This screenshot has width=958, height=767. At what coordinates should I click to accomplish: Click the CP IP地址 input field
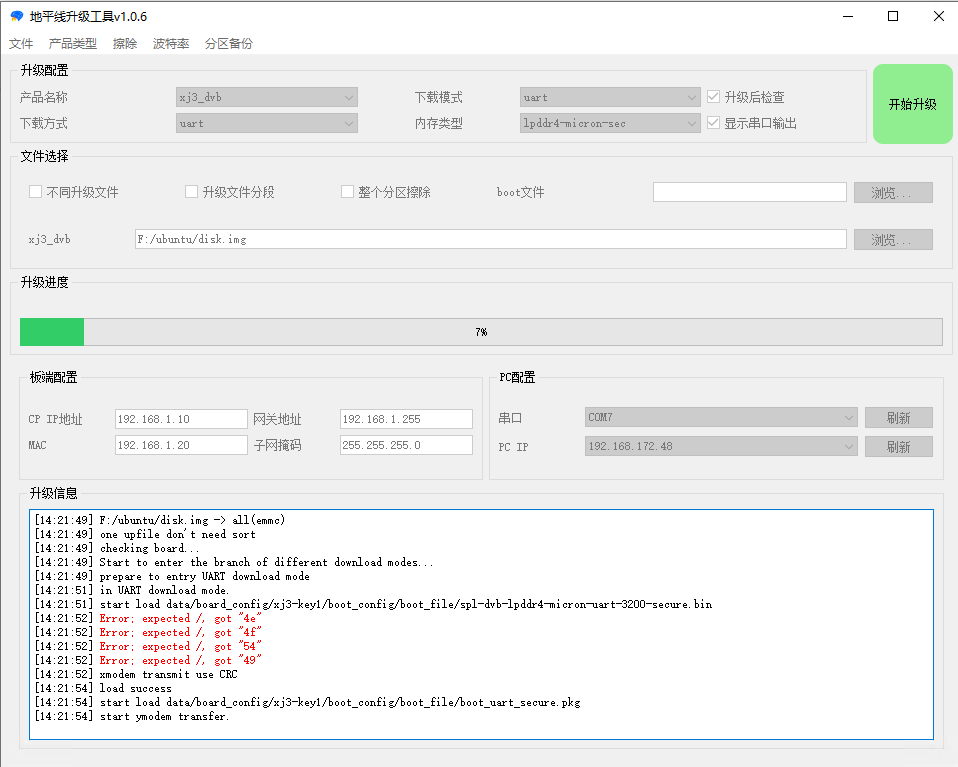(x=181, y=419)
